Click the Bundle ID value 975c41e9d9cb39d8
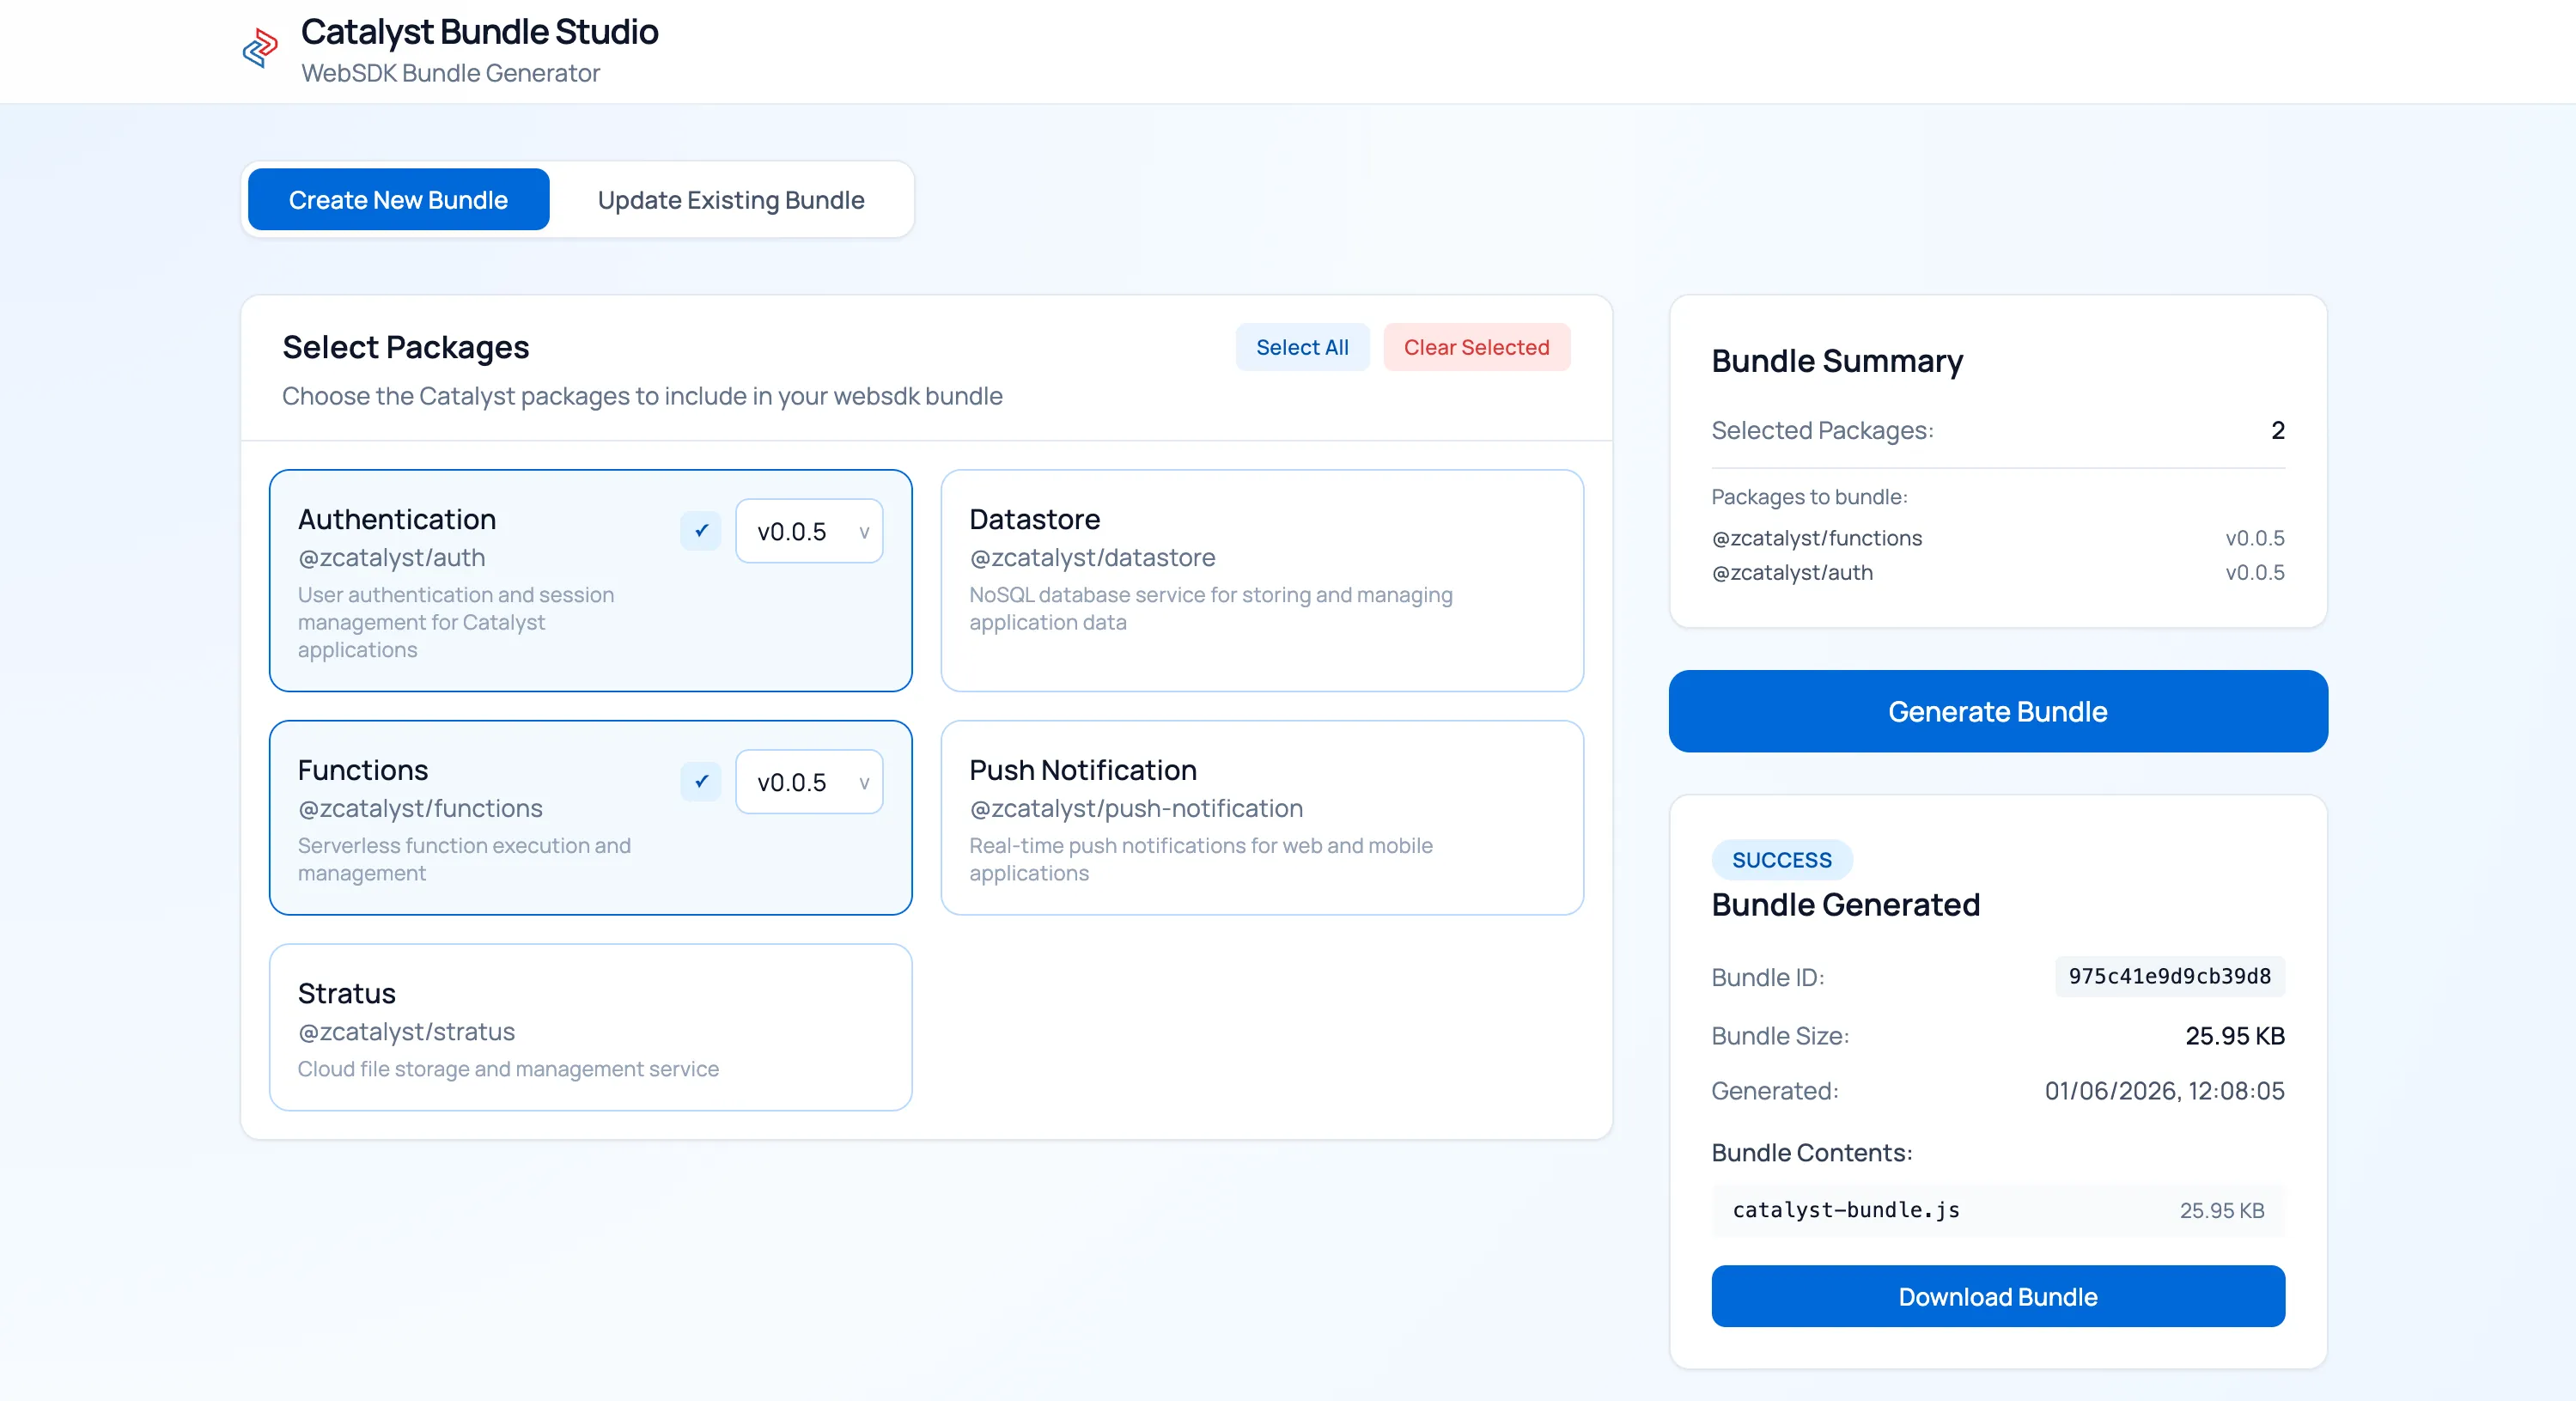 coord(2169,976)
